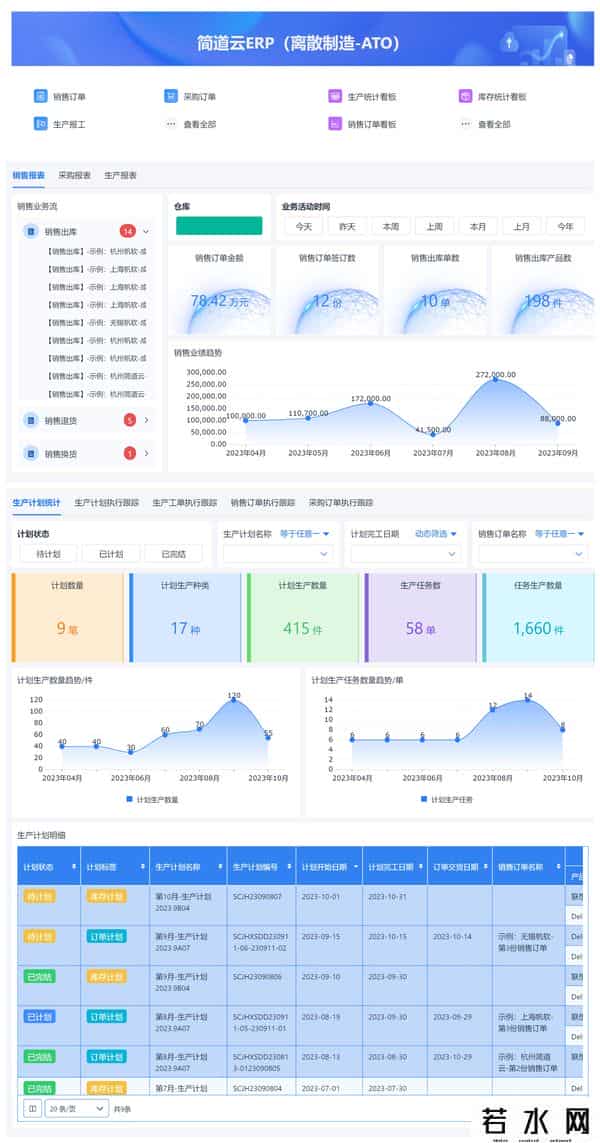Collapse the 销售出库 list chevron
The height and width of the screenshot is (1143, 600).
pos(146,232)
